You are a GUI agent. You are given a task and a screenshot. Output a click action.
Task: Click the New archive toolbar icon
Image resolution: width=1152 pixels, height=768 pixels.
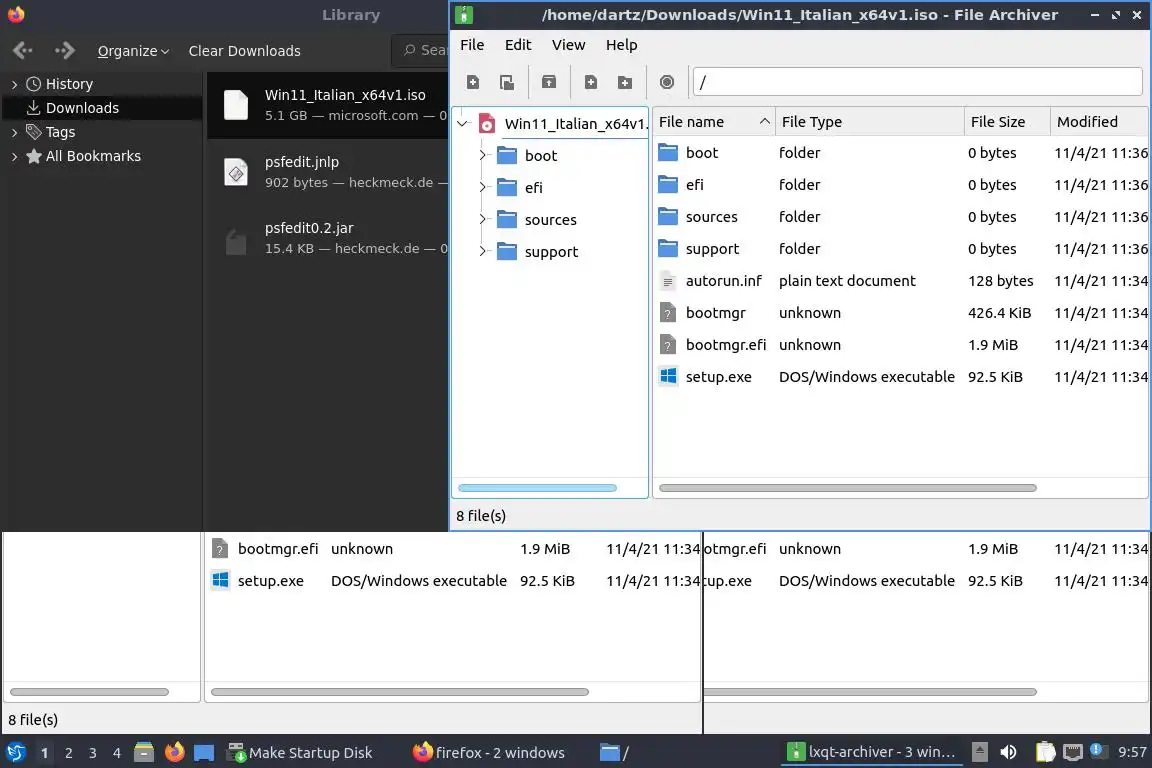pyautogui.click(x=472, y=82)
